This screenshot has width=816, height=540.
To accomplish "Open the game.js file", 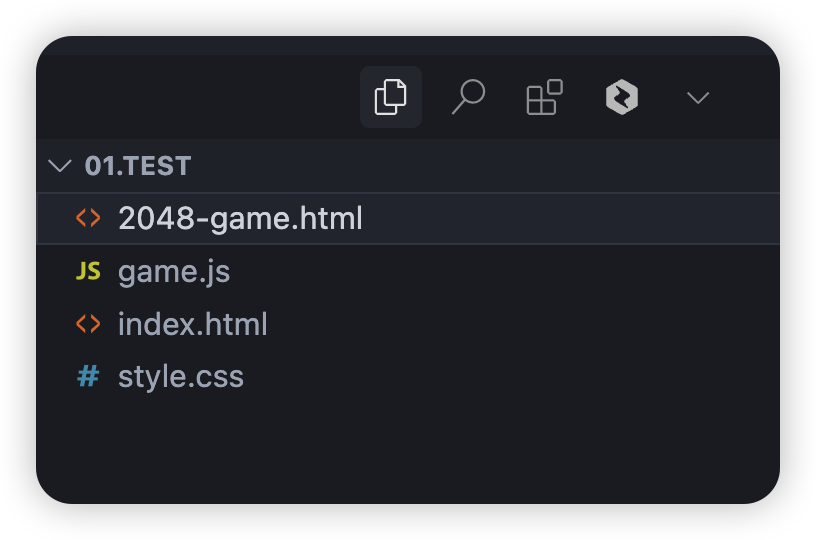I will pyautogui.click(x=174, y=271).
